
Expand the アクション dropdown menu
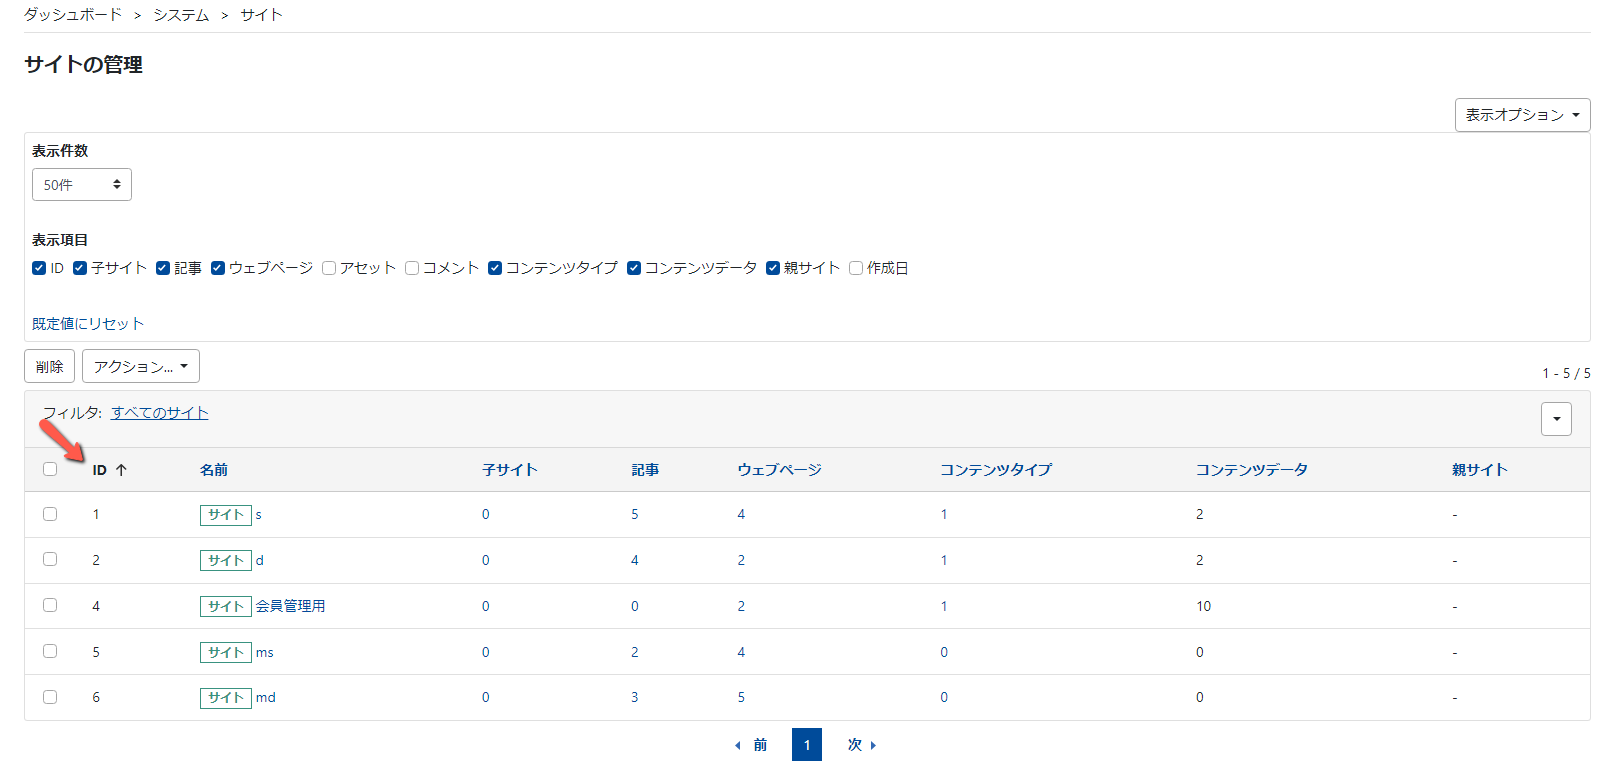pyautogui.click(x=141, y=367)
